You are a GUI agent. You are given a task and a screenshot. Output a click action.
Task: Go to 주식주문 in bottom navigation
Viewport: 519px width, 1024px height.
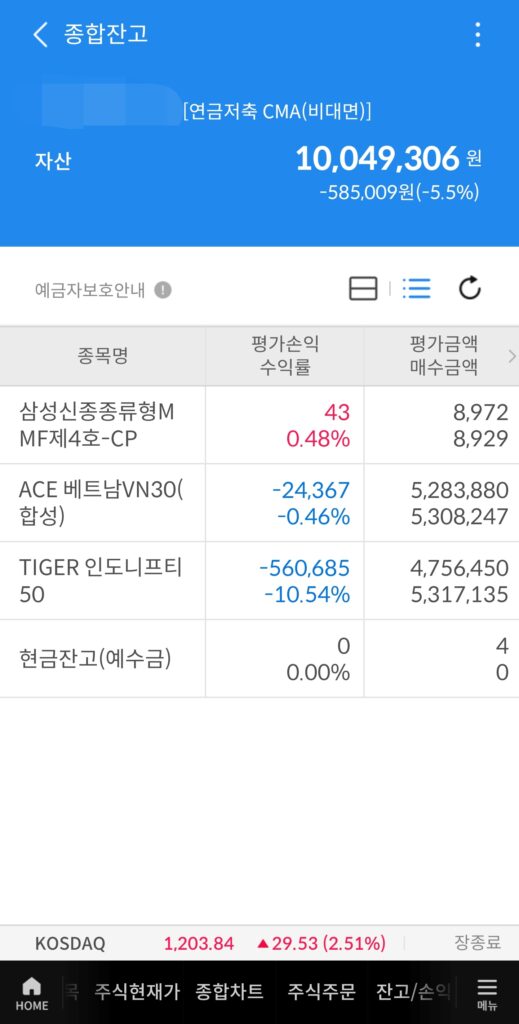coord(321,991)
